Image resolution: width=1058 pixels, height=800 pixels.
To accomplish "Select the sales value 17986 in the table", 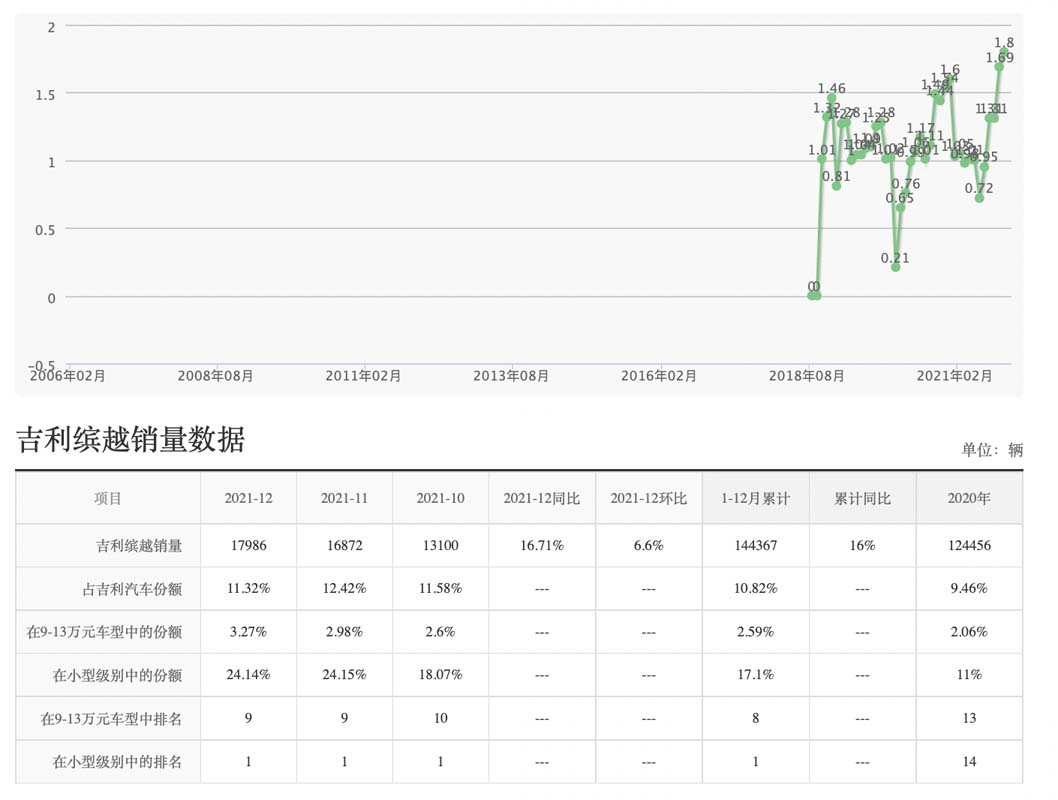I will (x=247, y=545).
